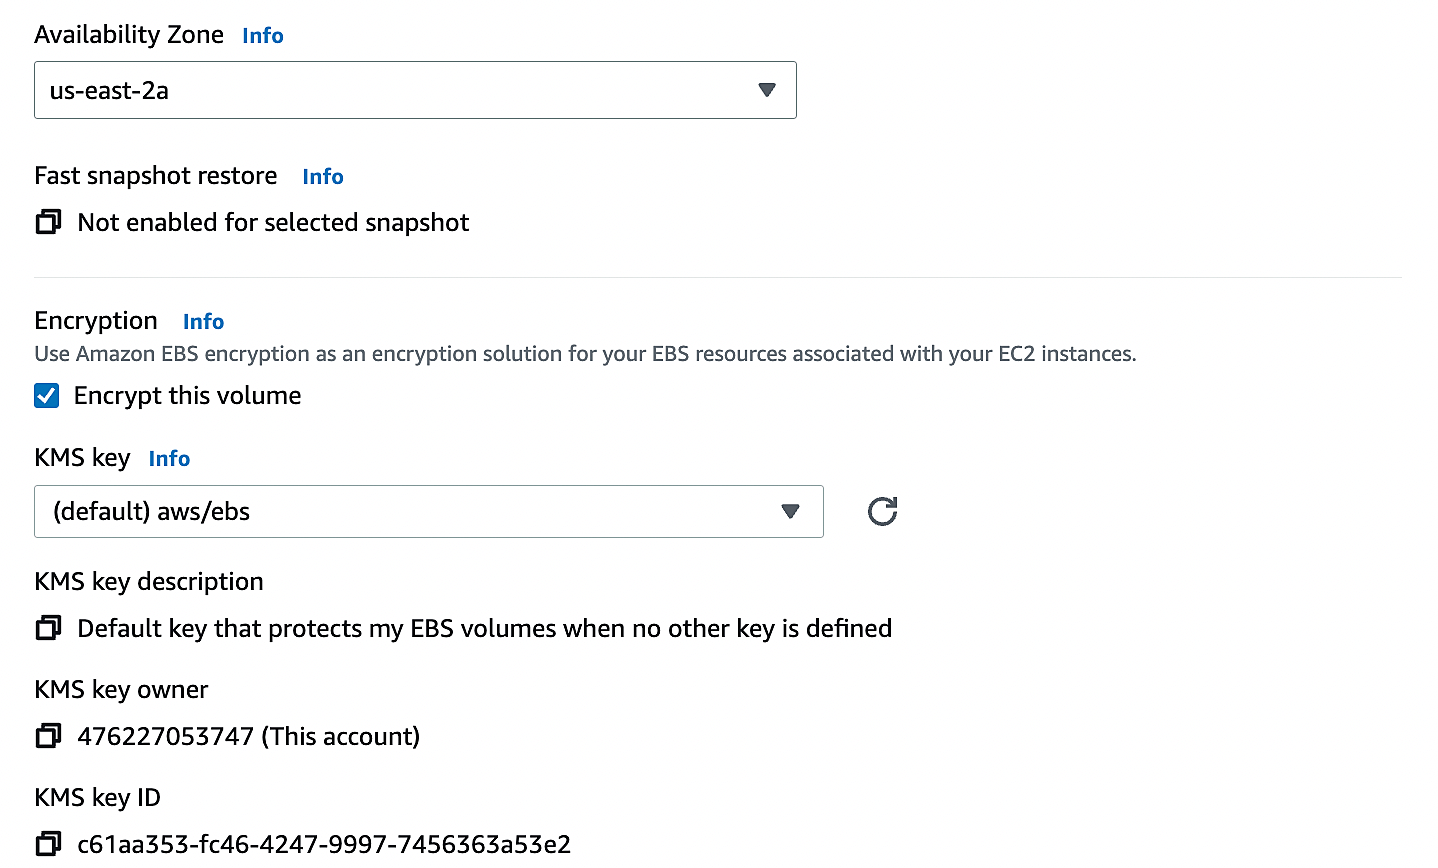Image resolution: width=1438 pixels, height=868 pixels.
Task: Copy the Fast snapshot restore status
Action: [x=48, y=222]
